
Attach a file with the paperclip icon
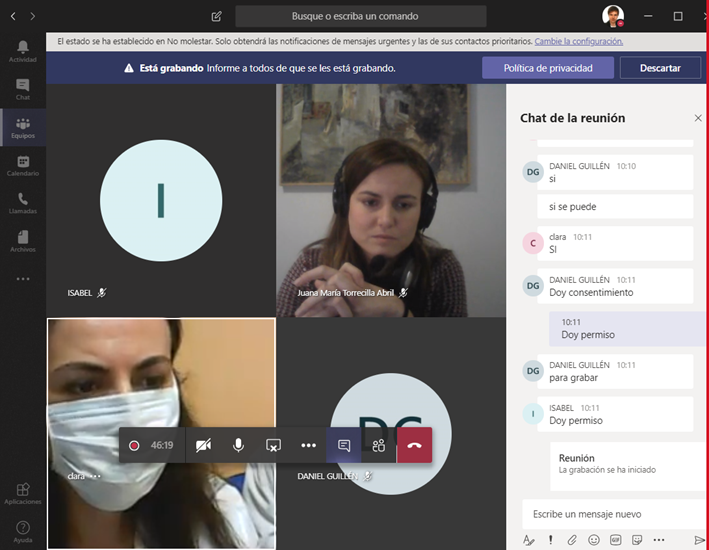tap(572, 540)
